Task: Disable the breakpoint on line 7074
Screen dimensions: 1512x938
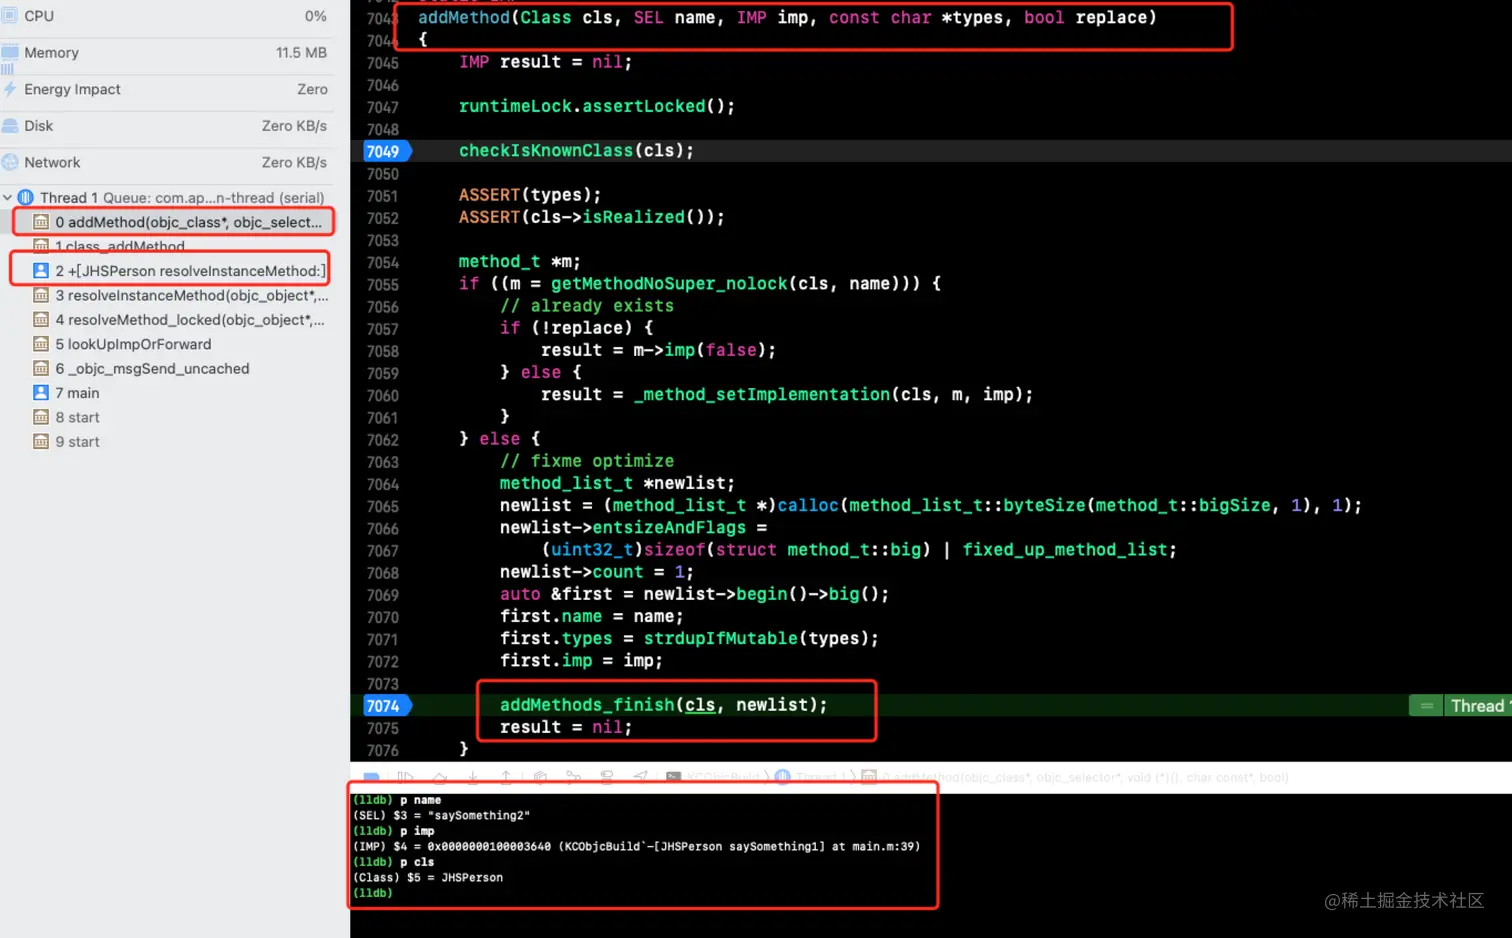Action: (x=386, y=706)
